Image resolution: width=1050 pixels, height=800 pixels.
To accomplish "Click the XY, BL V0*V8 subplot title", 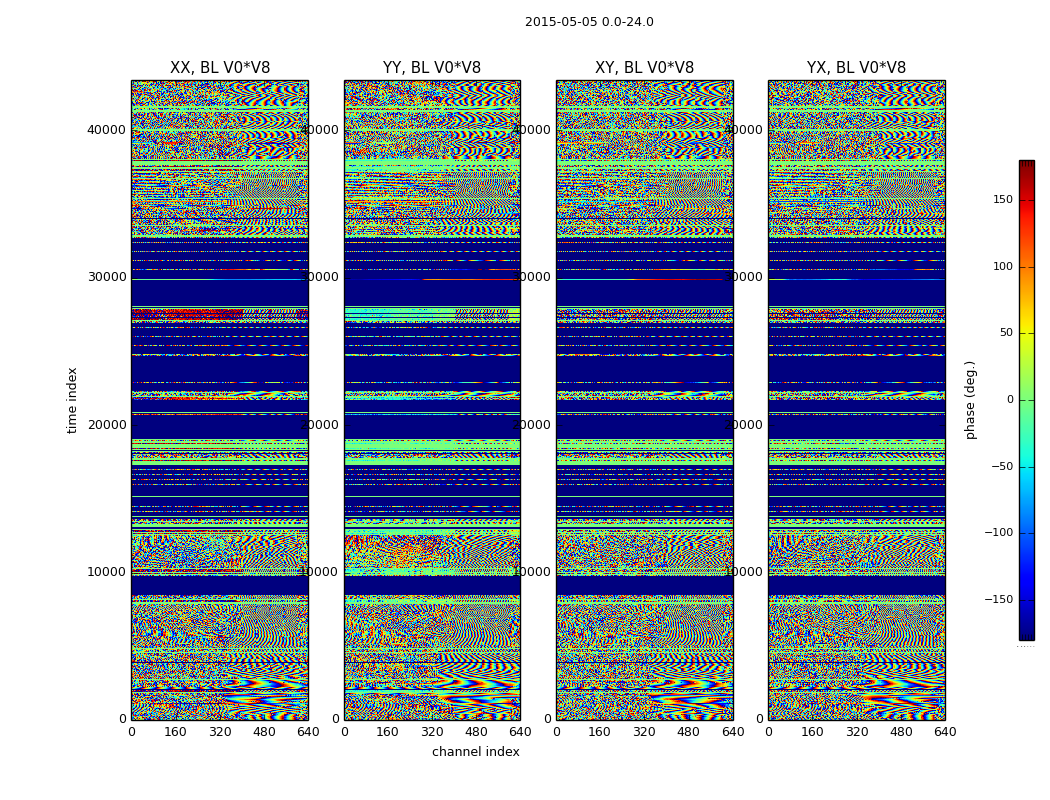I will [x=644, y=68].
